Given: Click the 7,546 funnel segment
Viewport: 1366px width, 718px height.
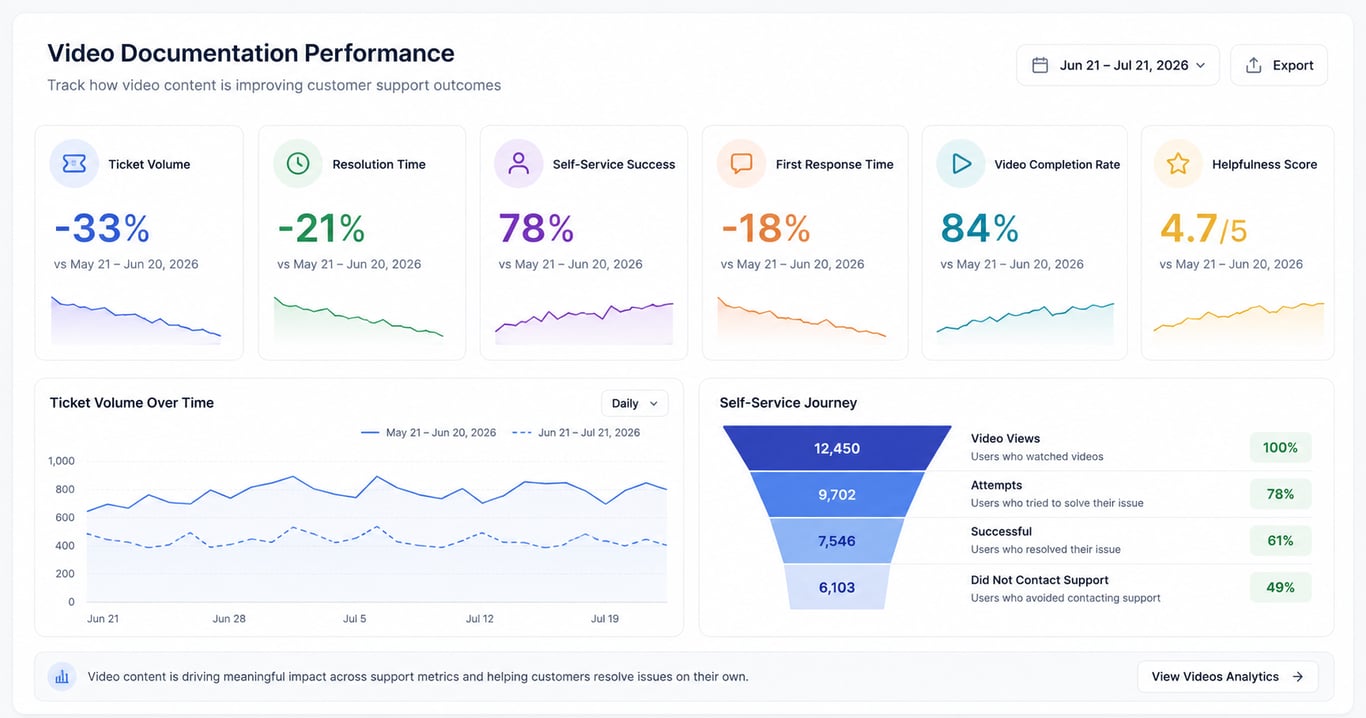Looking at the screenshot, I should pyautogui.click(x=837, y=541).
